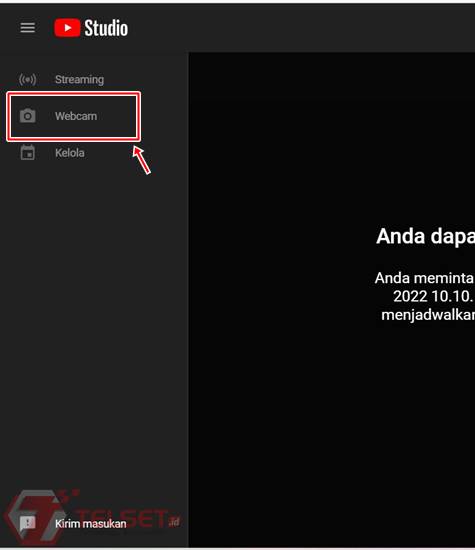Click the YouTube Studio logo
Screen dimensions: 475x550
pos(91,28)
